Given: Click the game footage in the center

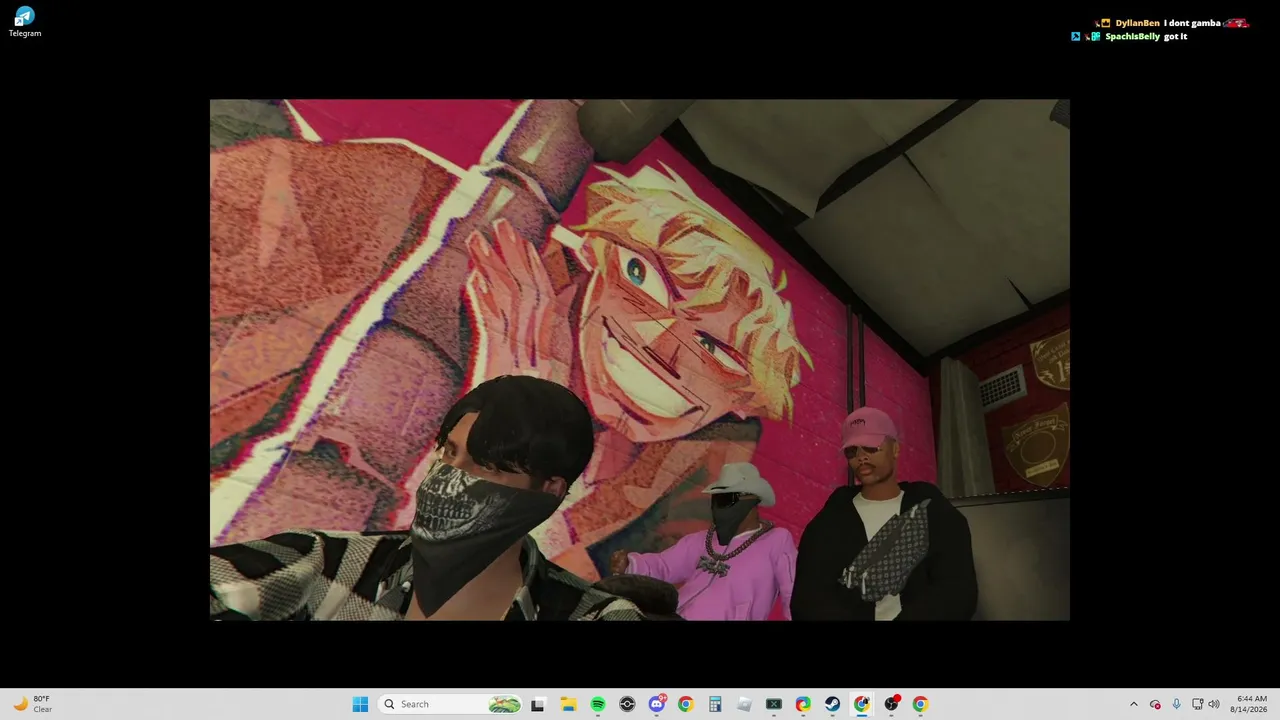Looking at the screenshot, I should pyautogui.click(x=640, y=360).
